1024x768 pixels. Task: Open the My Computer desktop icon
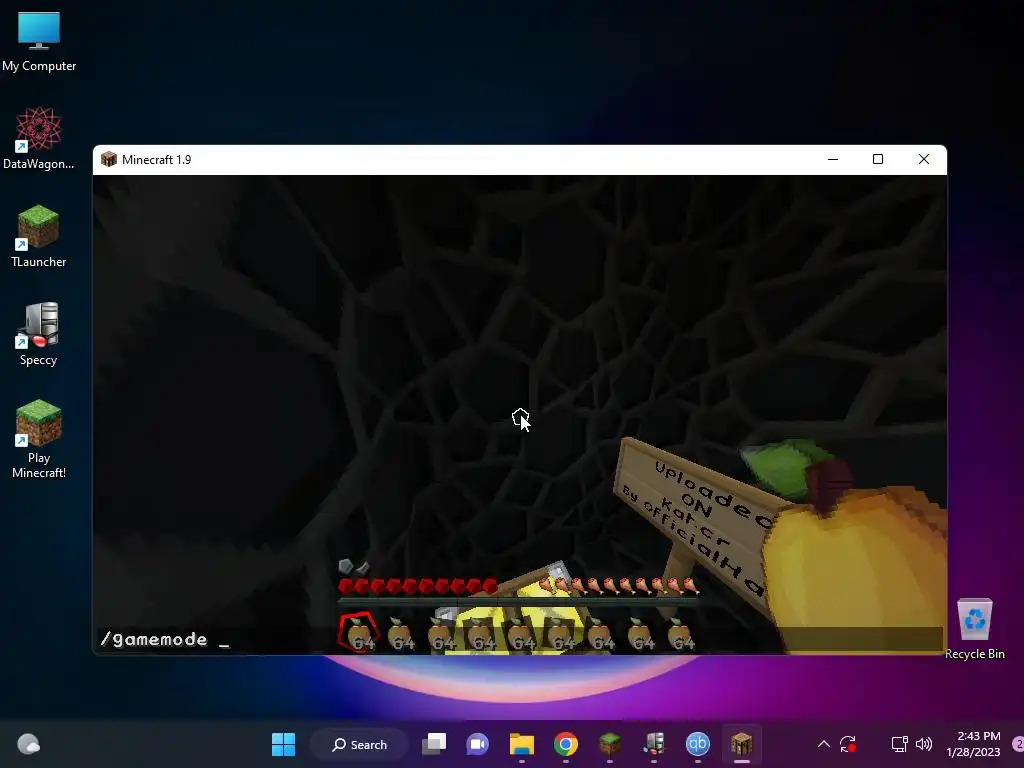pyautogui.click(x=39, y=42)
